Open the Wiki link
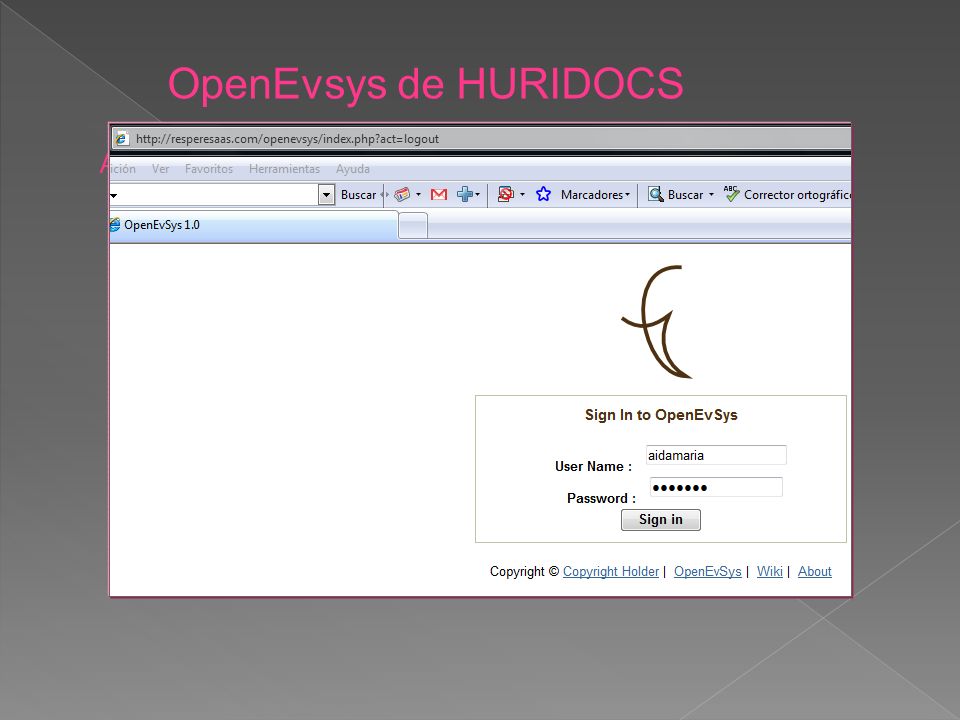The width and height of the screenshot is (960, 720). pyautogui.click(x=770, y=571)
